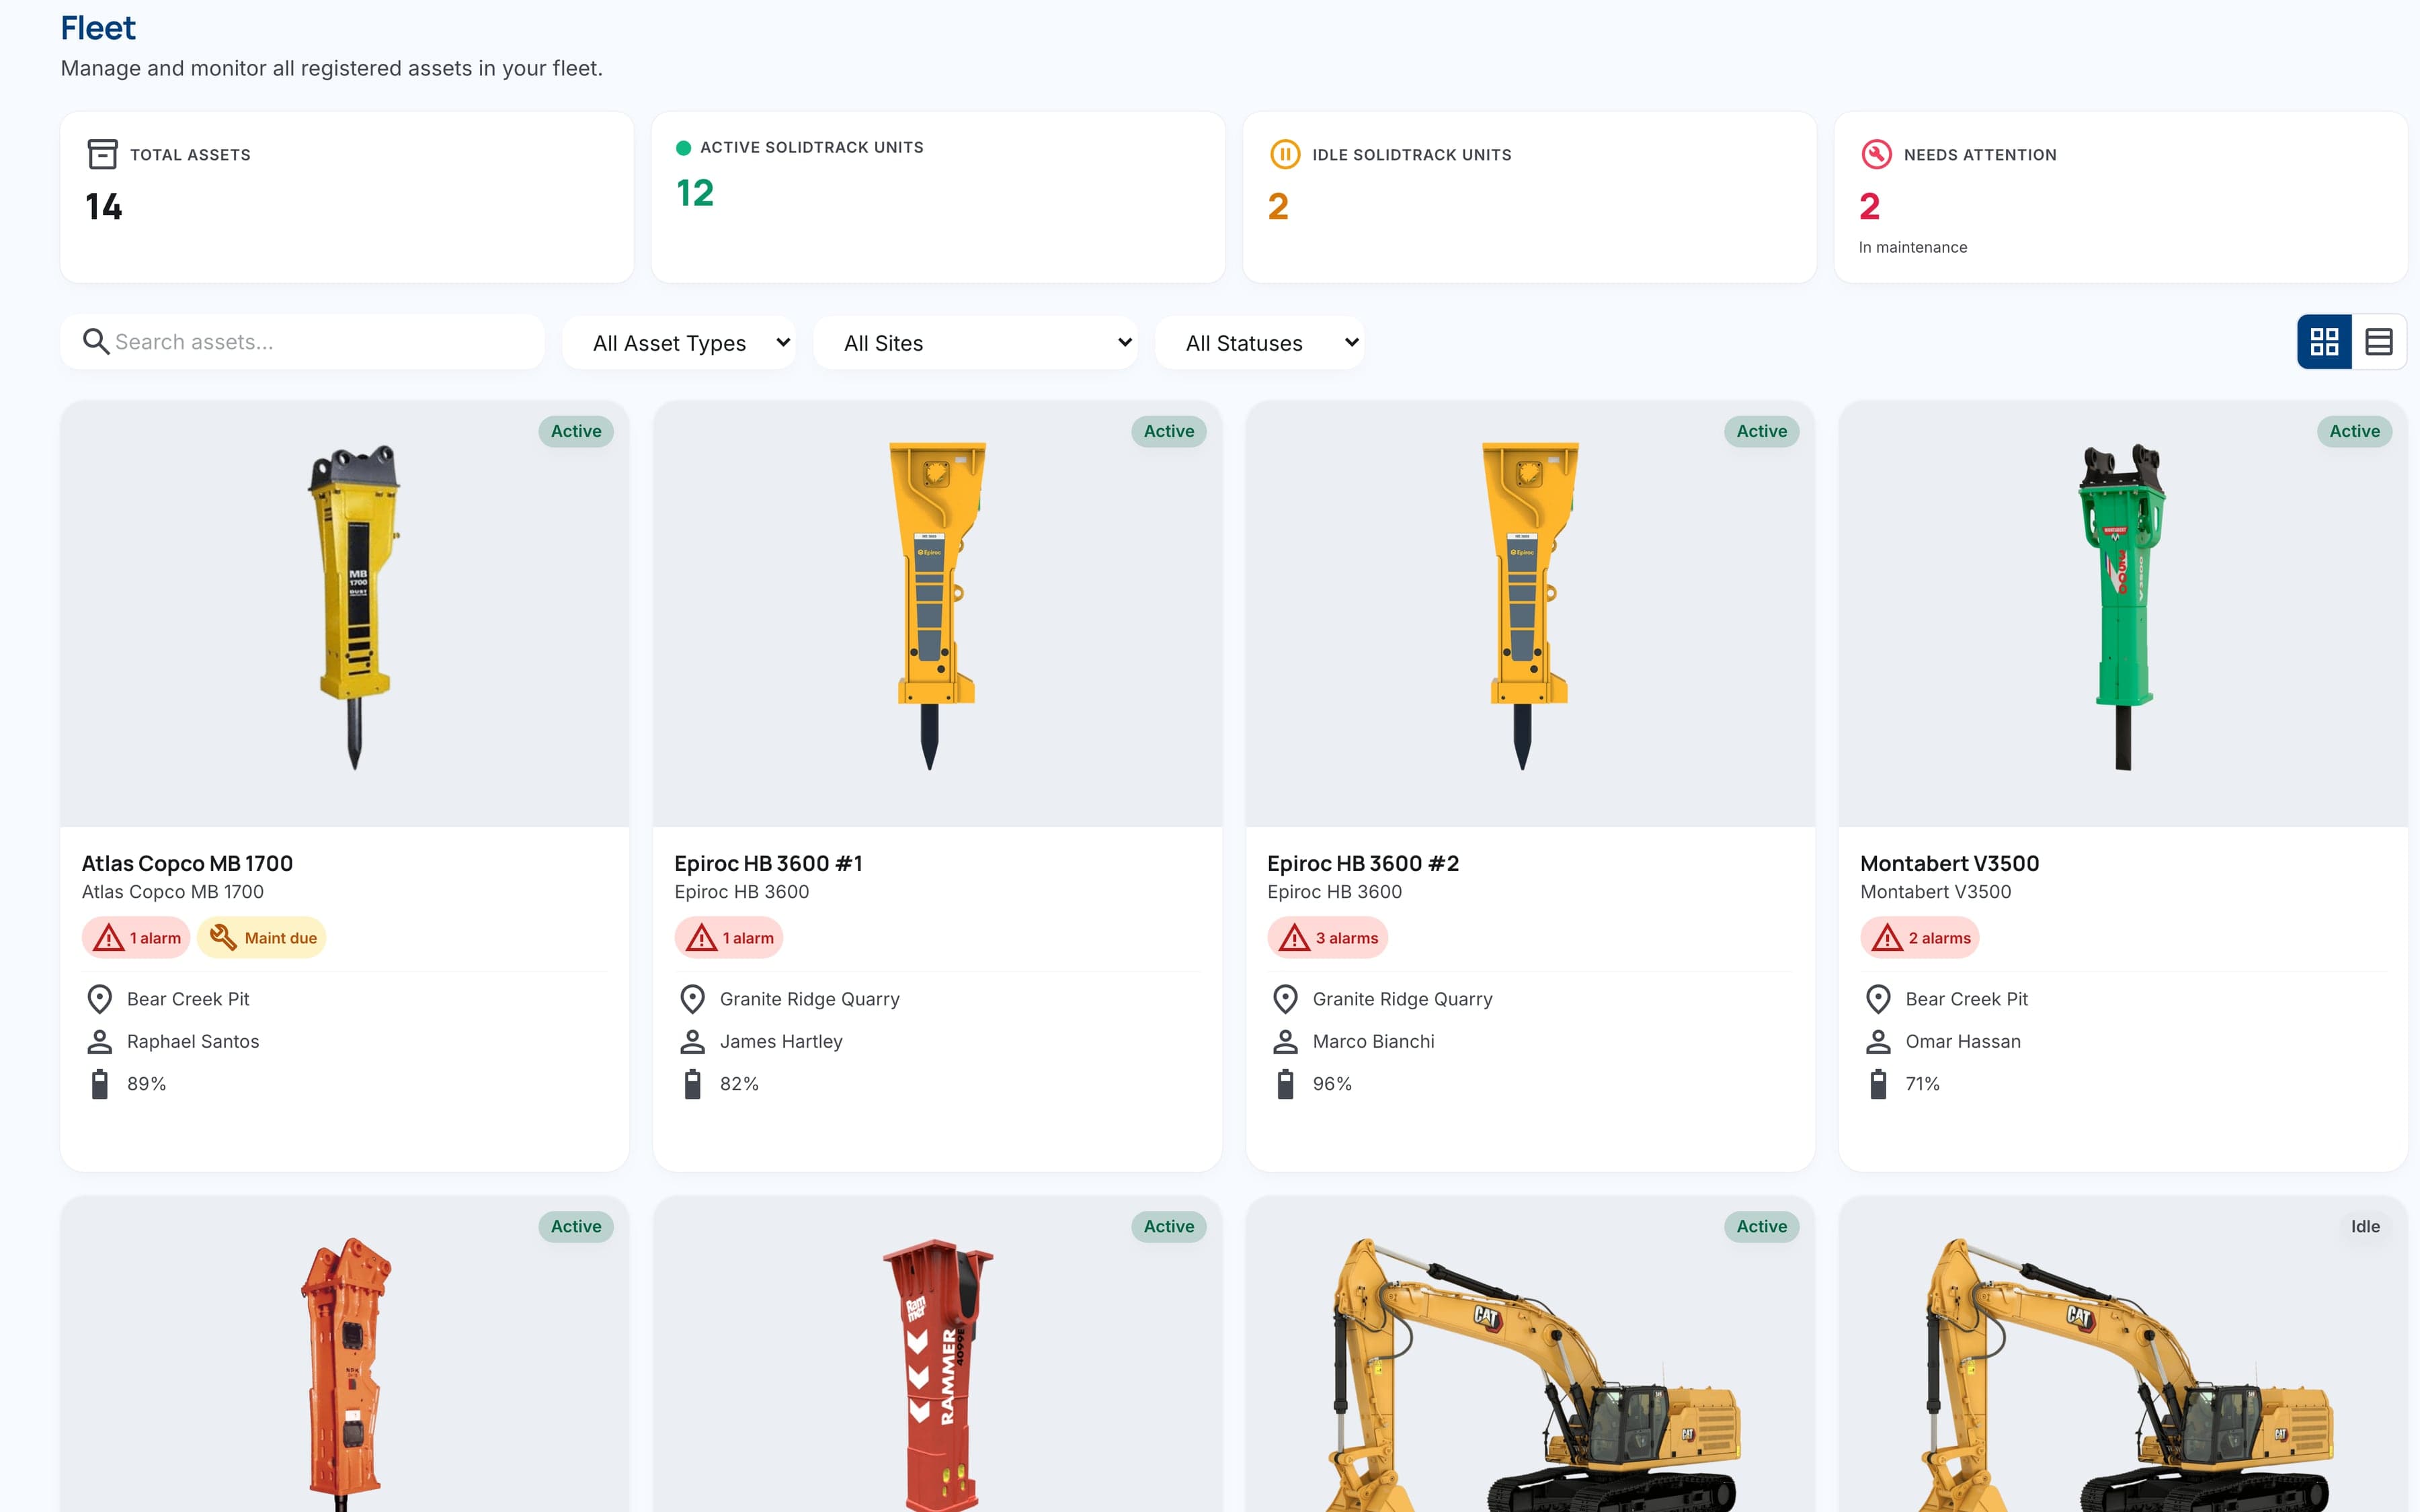Click the In maintenance label
Viewport: 2420px width, 1512px height.
pos(1912,247)
